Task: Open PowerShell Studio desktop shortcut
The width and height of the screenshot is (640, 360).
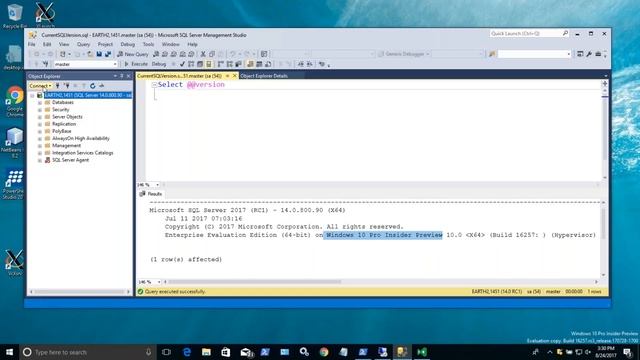Action: coord(14,184)
